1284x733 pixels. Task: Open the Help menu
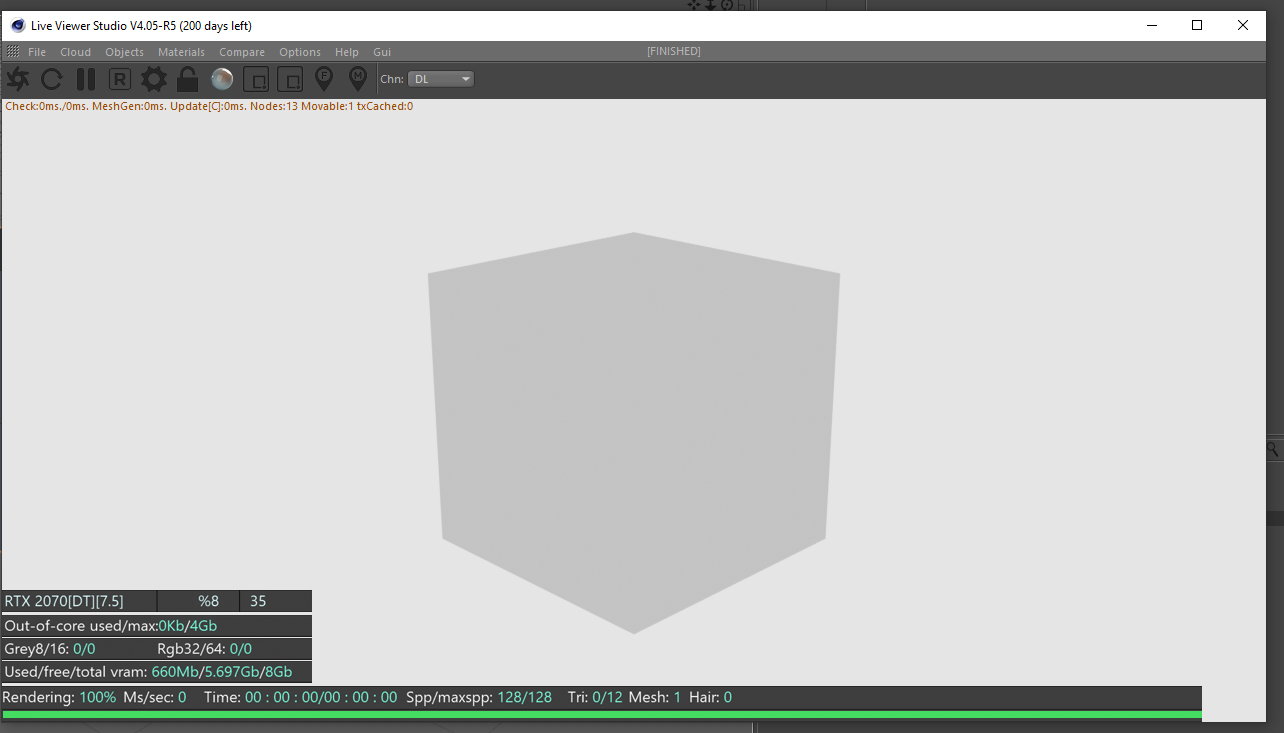(x=347, y=52)
